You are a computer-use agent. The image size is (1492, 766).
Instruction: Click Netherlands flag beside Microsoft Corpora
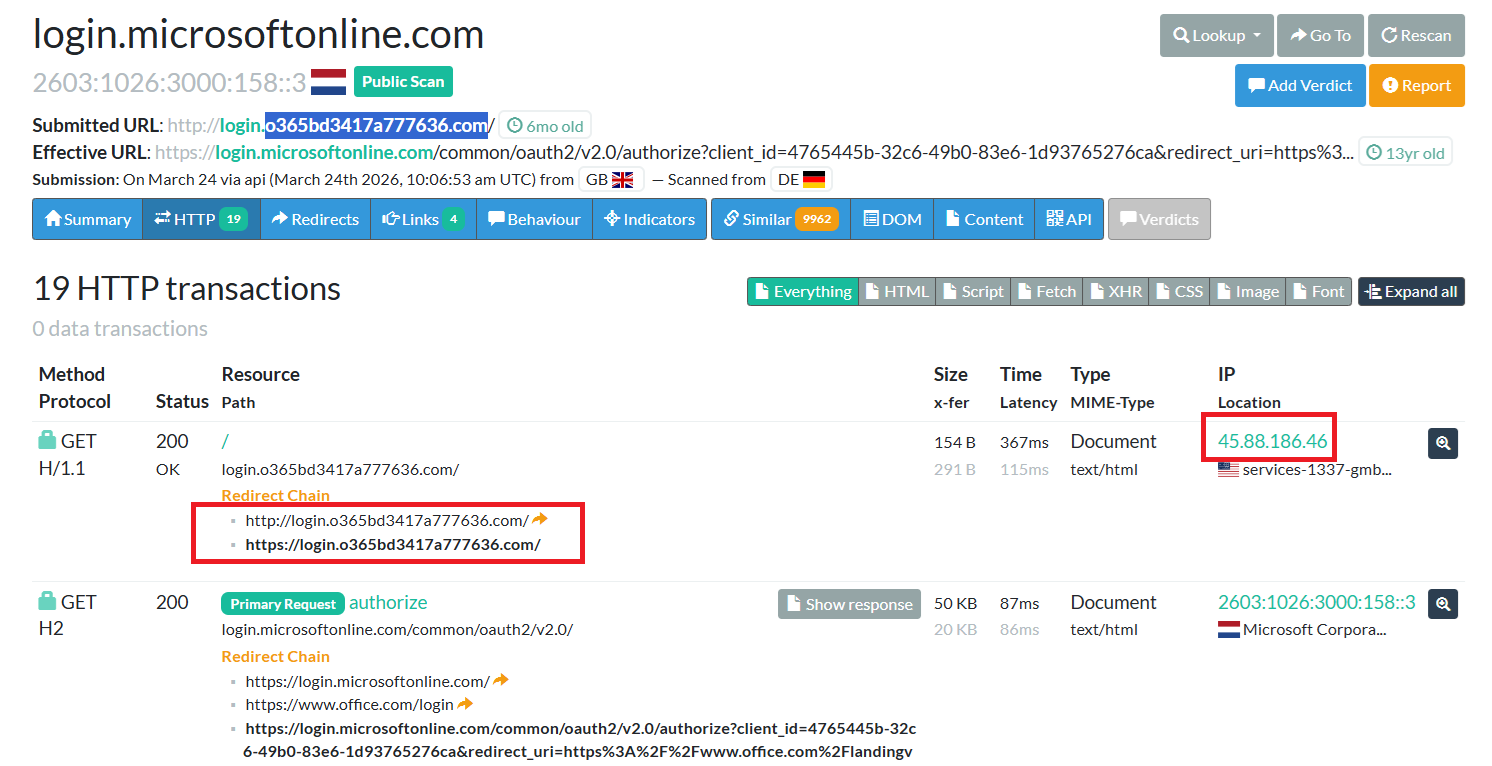point(1228,630)
